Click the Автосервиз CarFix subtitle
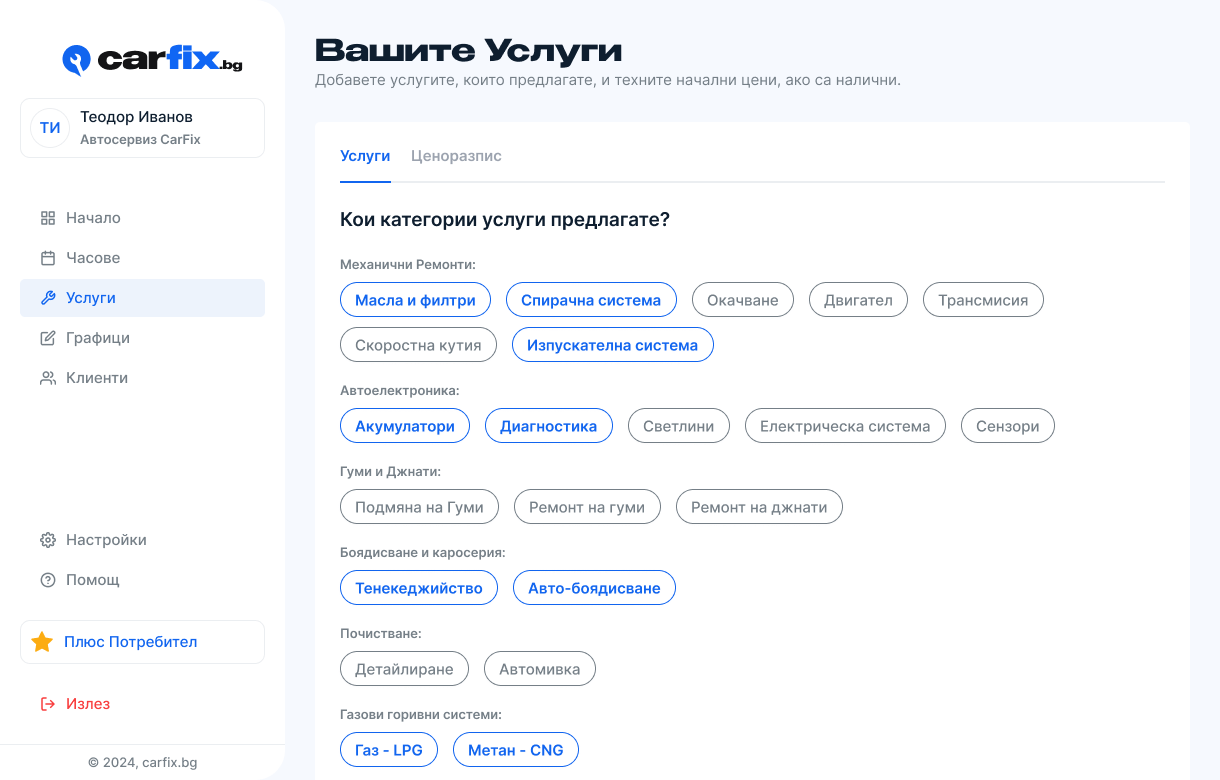Screen dimensions: 1220x780 click(140, 140)
